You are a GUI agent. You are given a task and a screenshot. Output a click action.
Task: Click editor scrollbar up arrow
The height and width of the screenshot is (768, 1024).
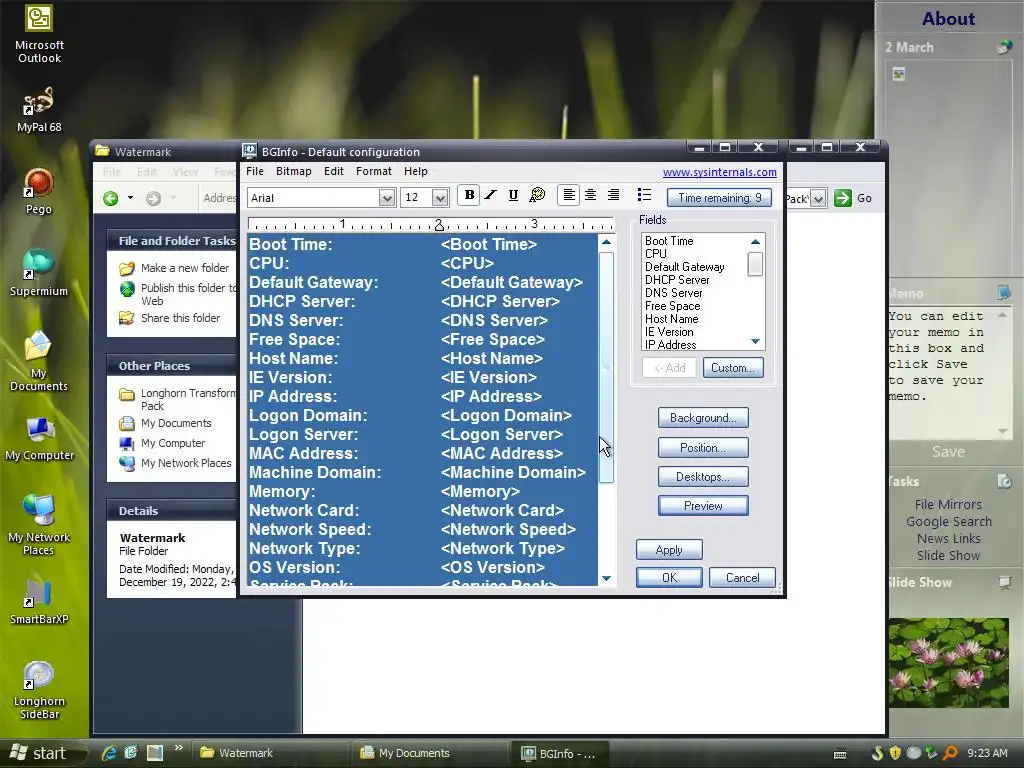tap(606, 242)
